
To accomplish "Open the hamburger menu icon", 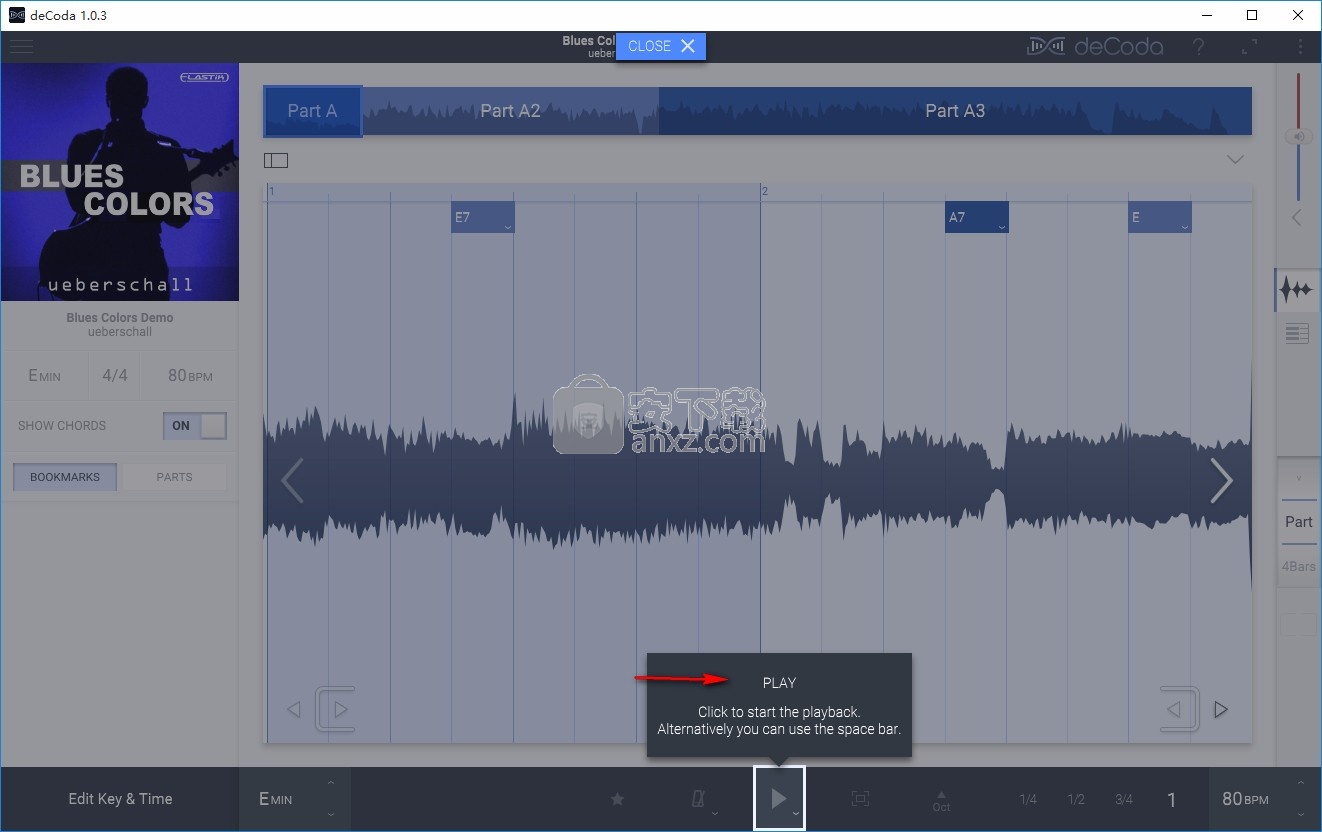I will 21,47.
